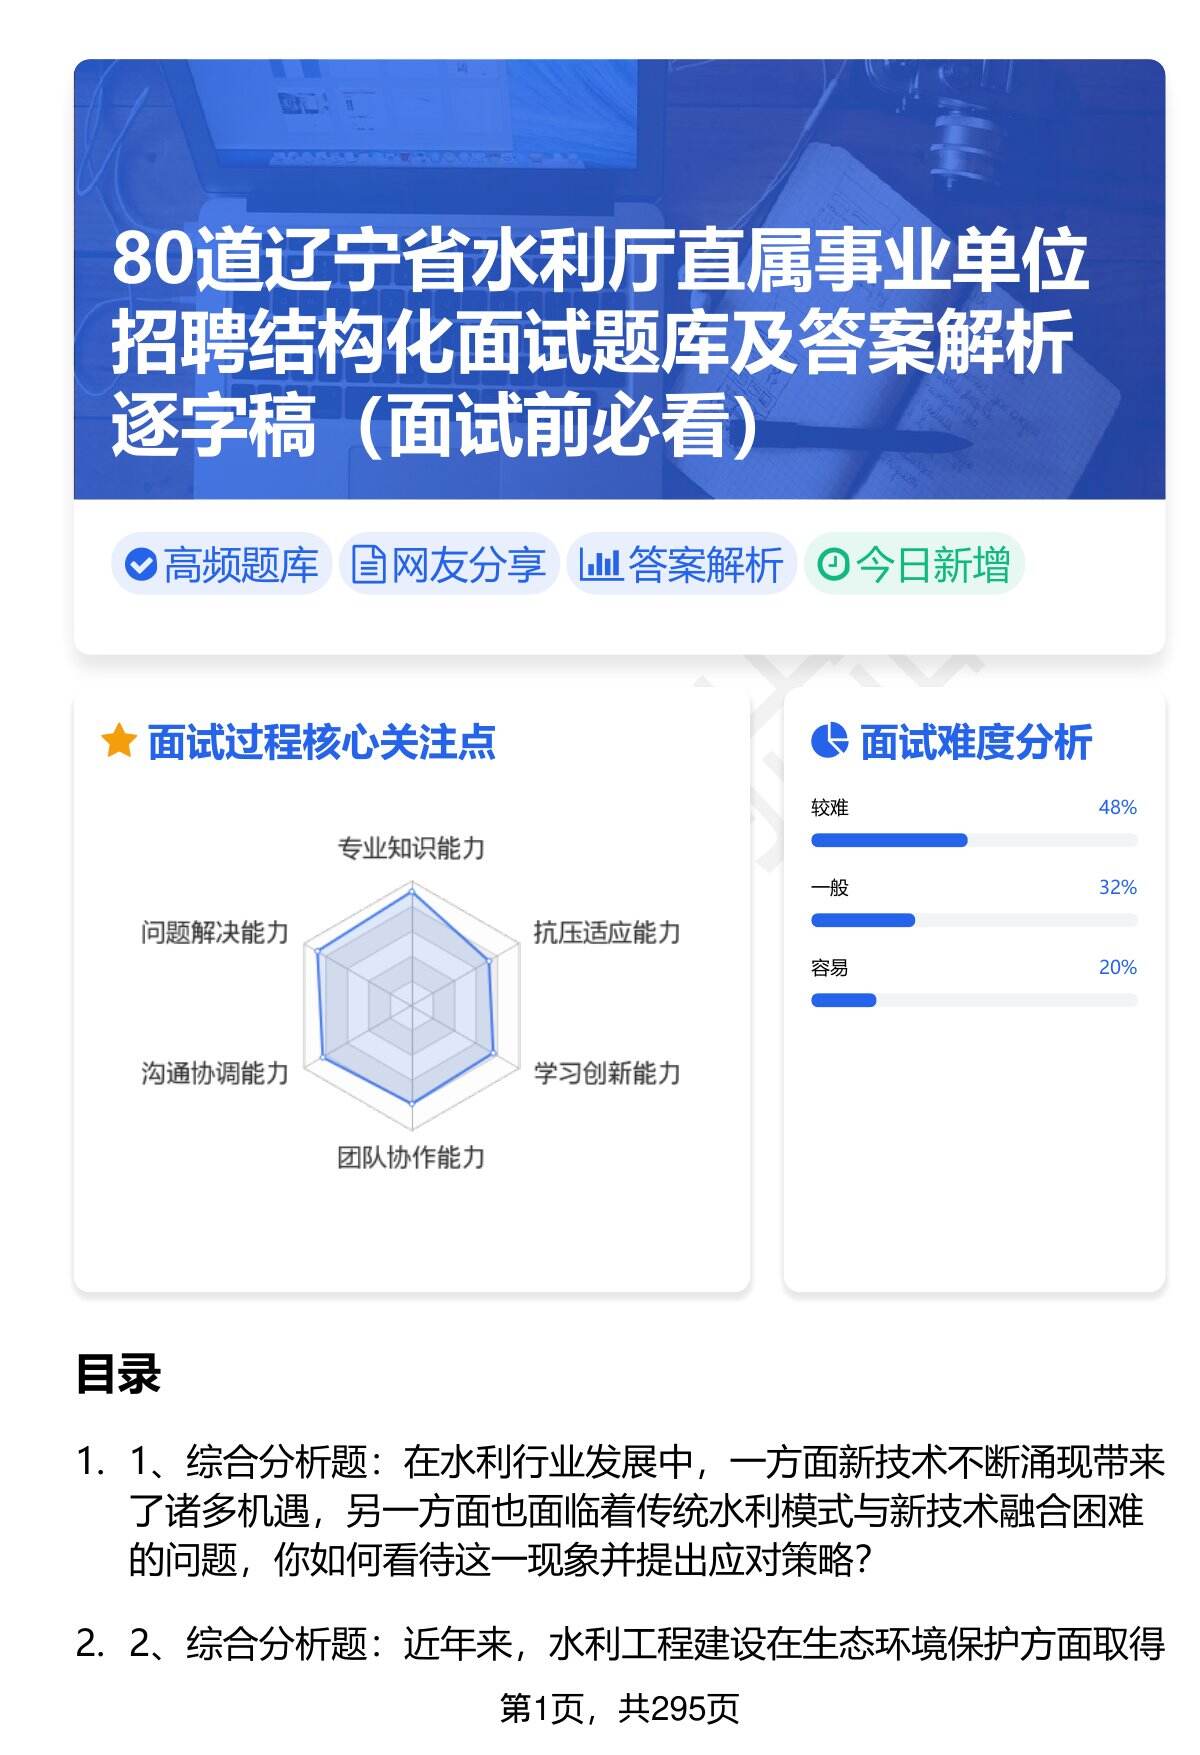1200x1755 pixels.
Task: Click the checkmark icon beside 高频题库
Action: click(x=141, y=565)
